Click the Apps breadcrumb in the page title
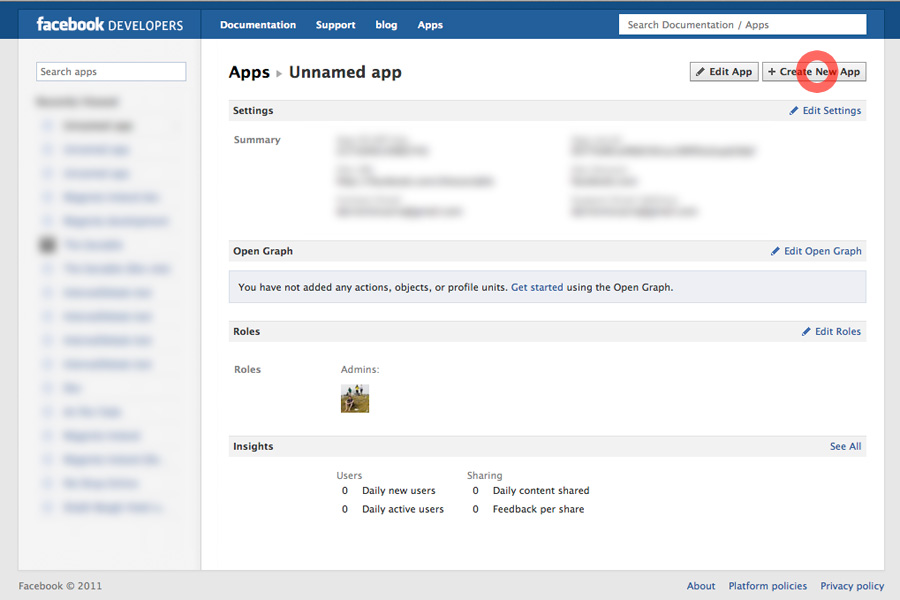 (x=249, y=72)
